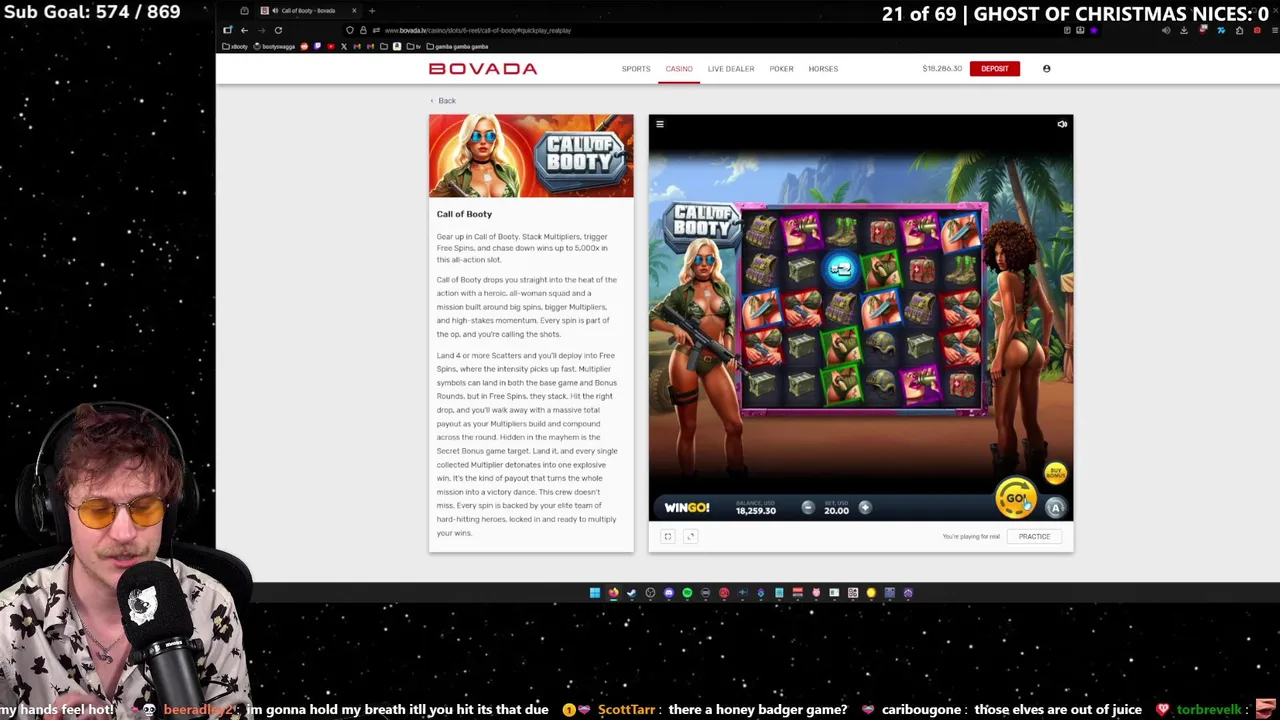Go Back to the casino lobby
1280x720 pixels.
443,101
